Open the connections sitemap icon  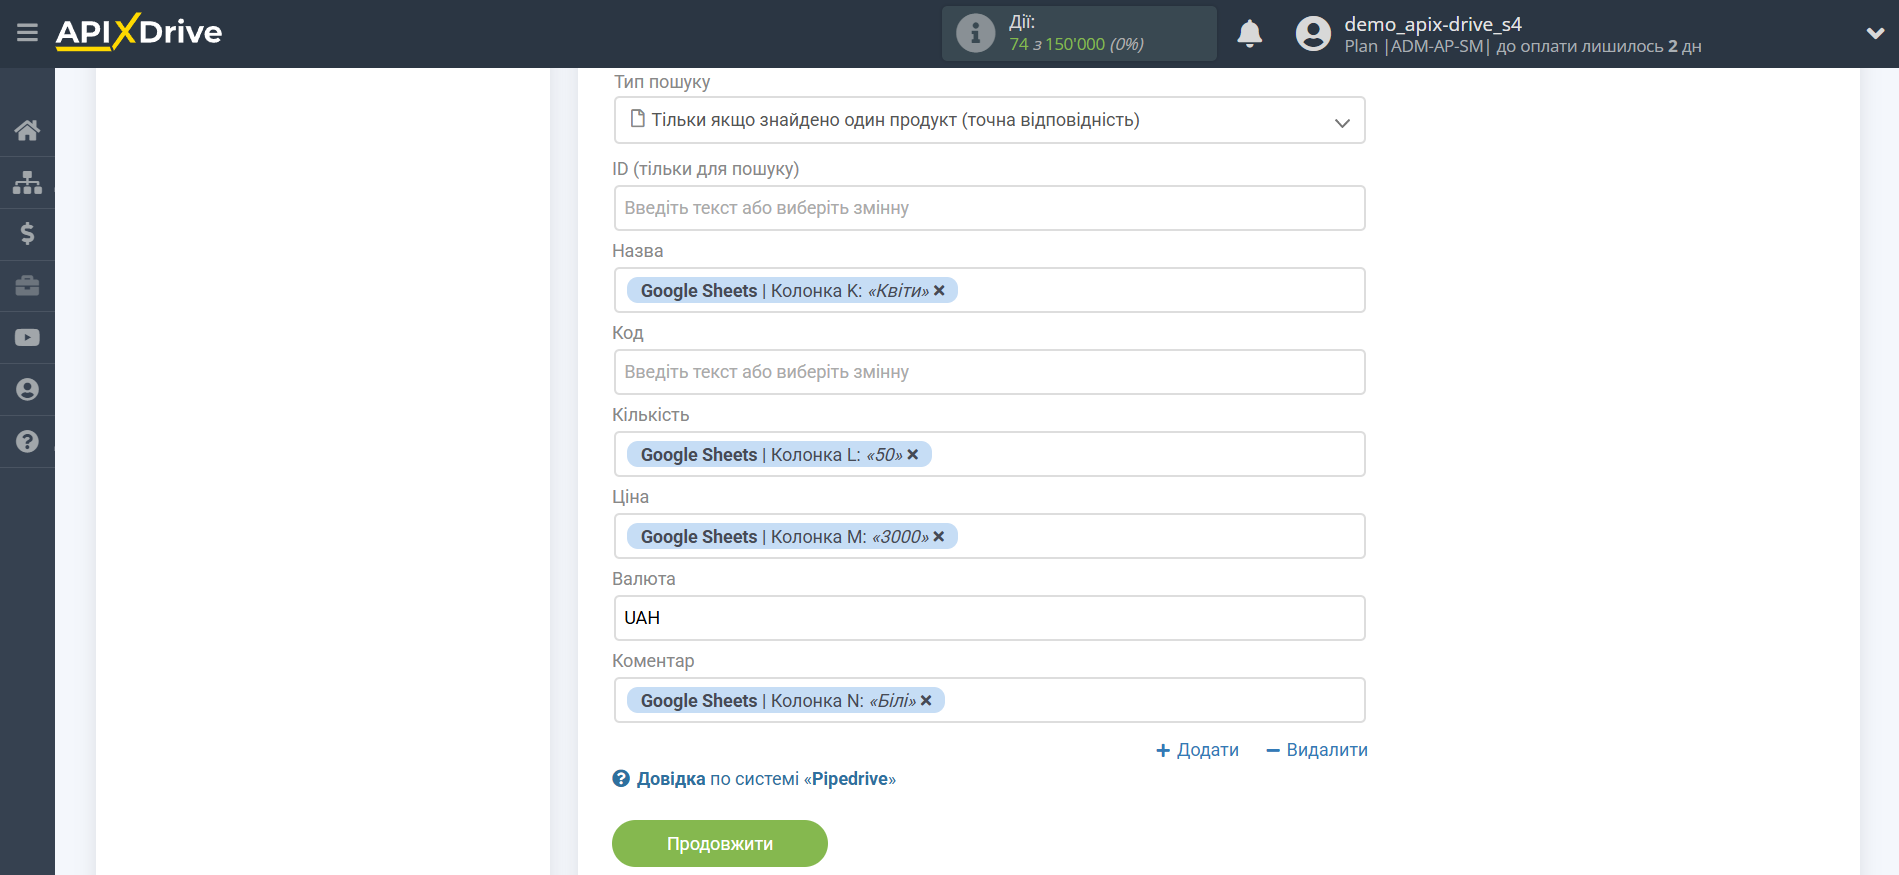(27, 182)
